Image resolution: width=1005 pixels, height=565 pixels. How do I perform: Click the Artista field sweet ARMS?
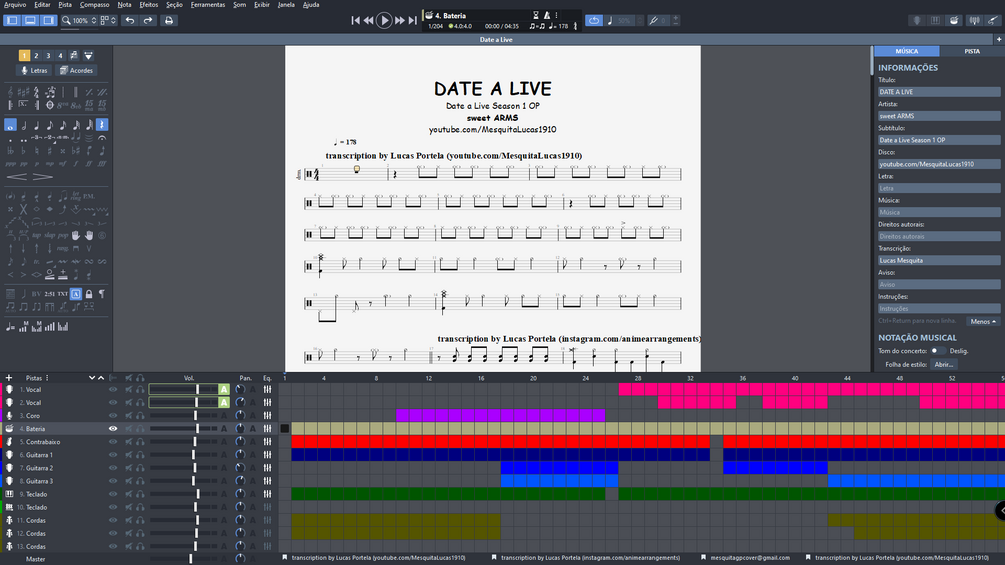pyautogui.click(x=939, y=116)
